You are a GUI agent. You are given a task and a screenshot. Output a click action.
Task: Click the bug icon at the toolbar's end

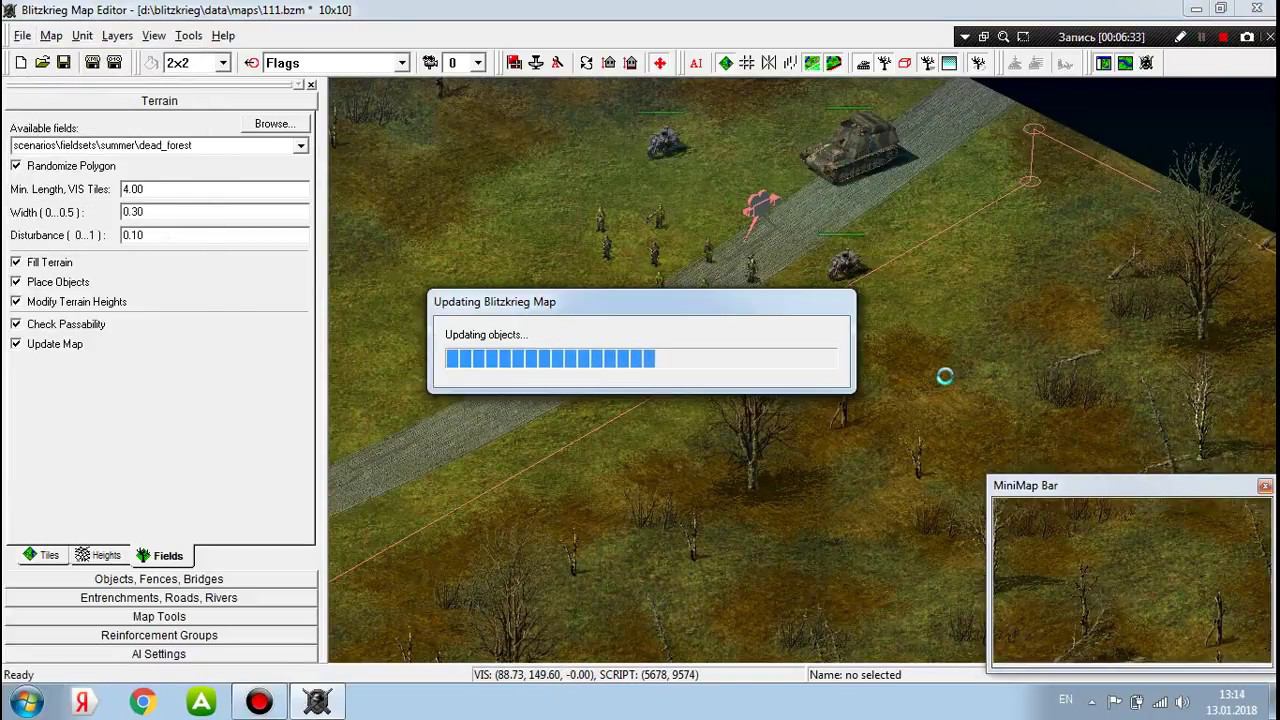[1146, 63]
